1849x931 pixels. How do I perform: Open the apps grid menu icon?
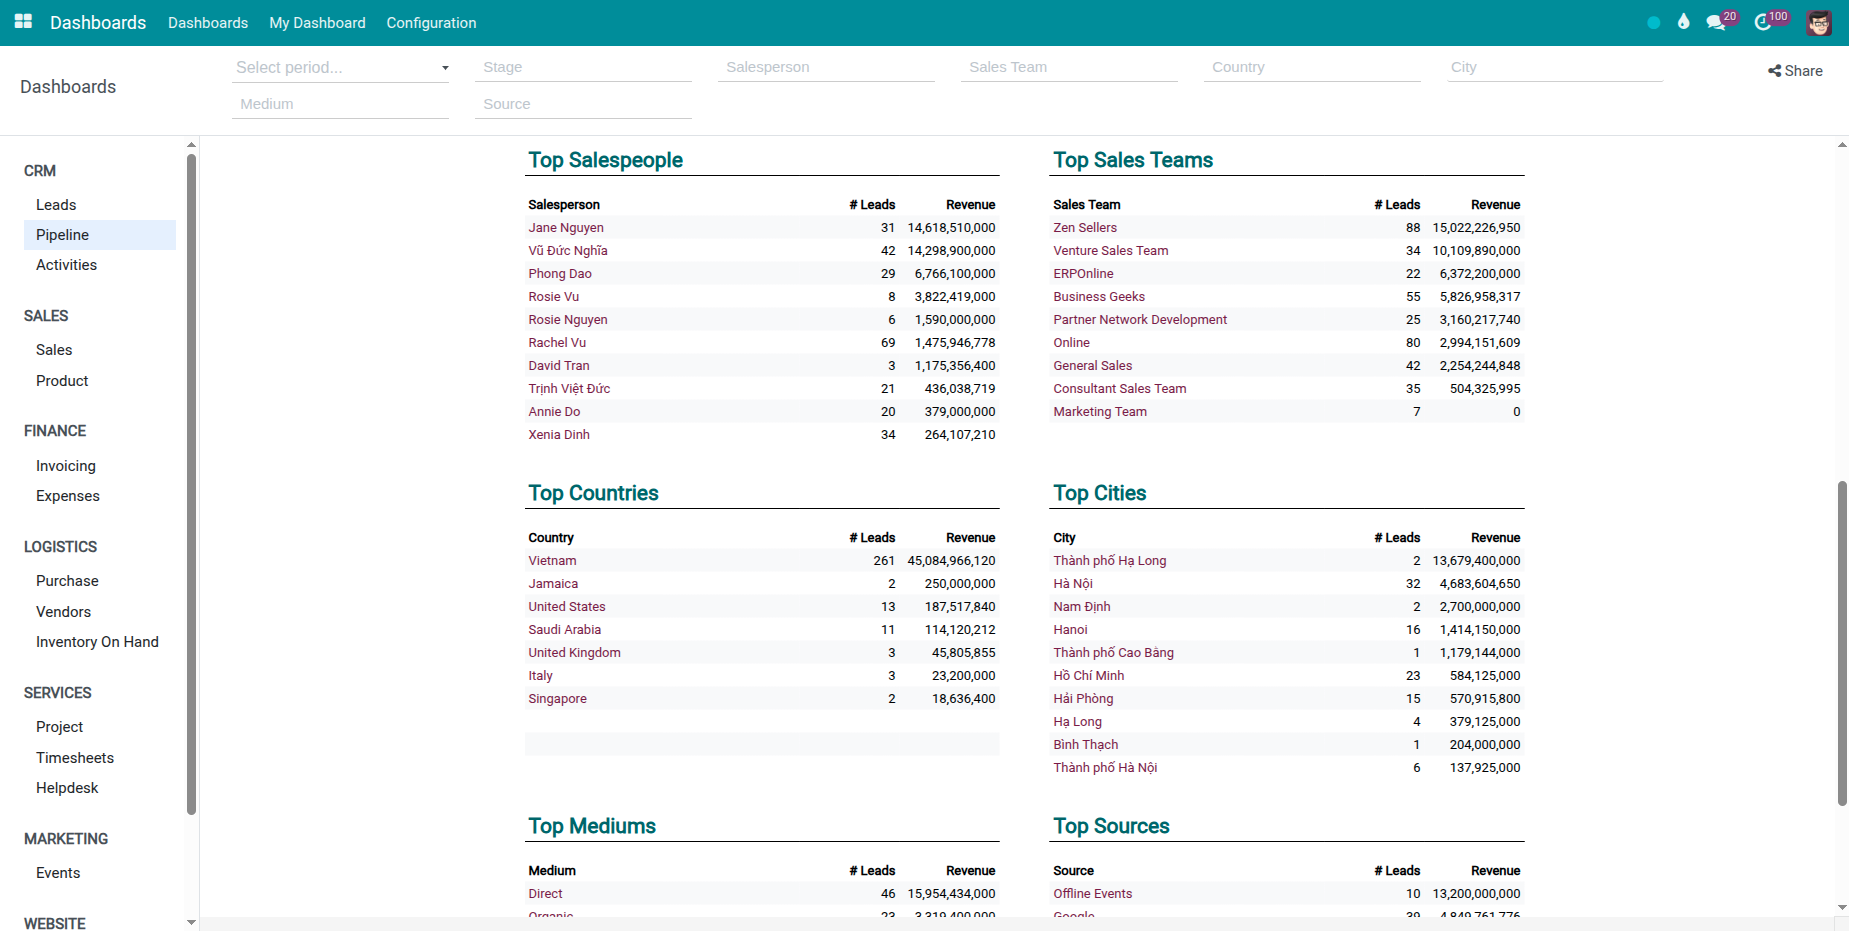coord(23,22)
